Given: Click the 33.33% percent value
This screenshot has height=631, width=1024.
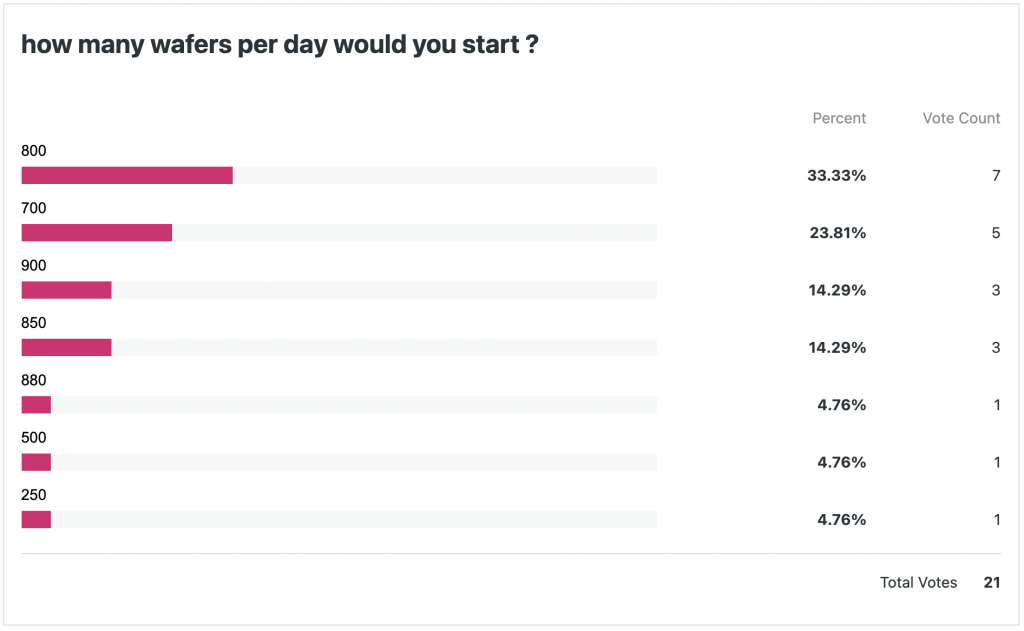Looking at the screenshot, I should 836,175.
